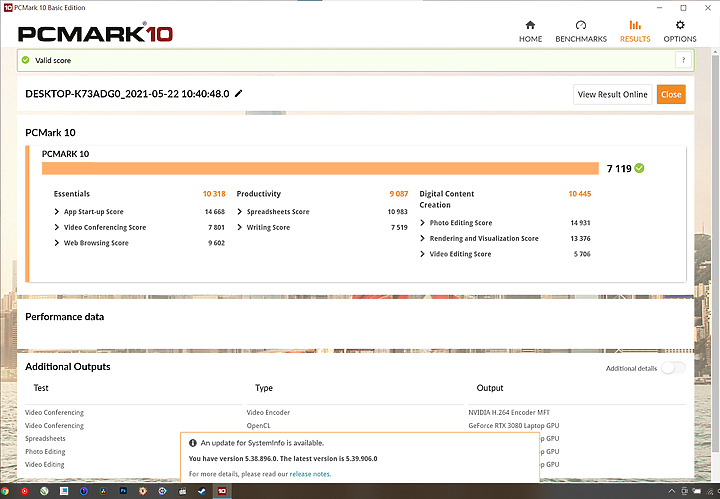Click the OpenCL type cell
The image size is (720, 499).
pyautogui.click(x=259, y=426)
